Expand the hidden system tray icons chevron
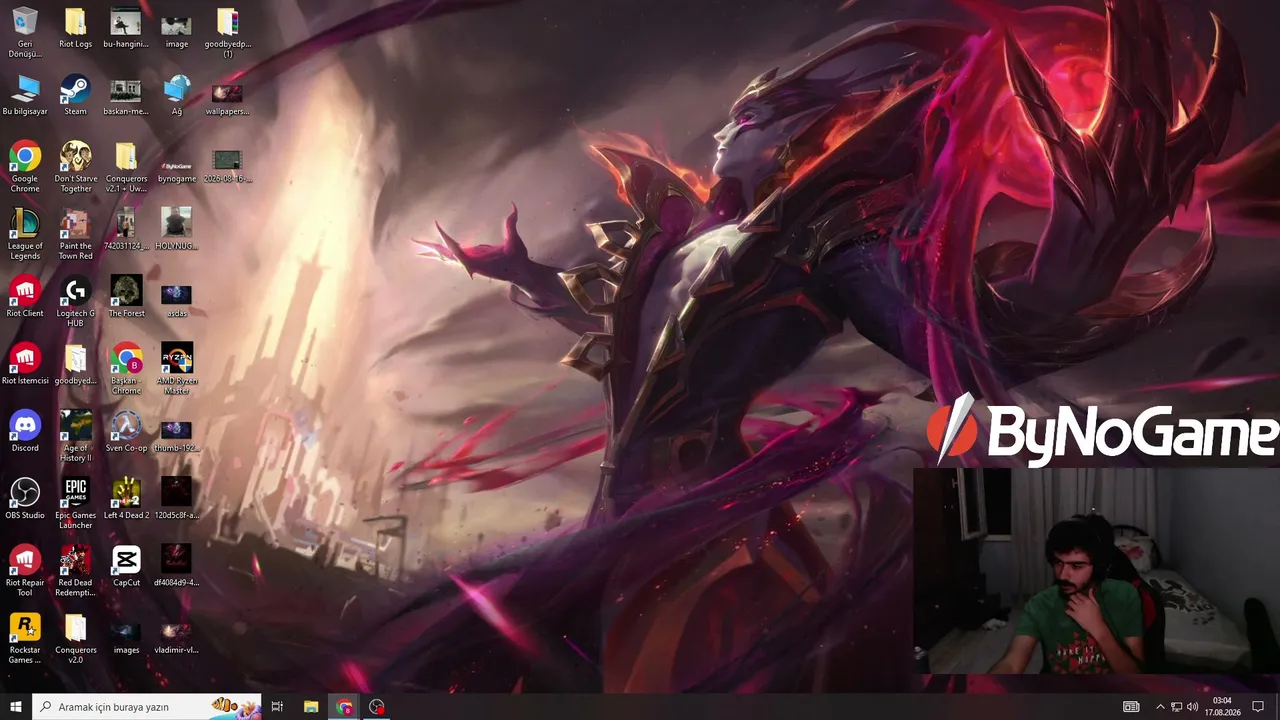The image size is (1280, 720). pos(1160,707)
